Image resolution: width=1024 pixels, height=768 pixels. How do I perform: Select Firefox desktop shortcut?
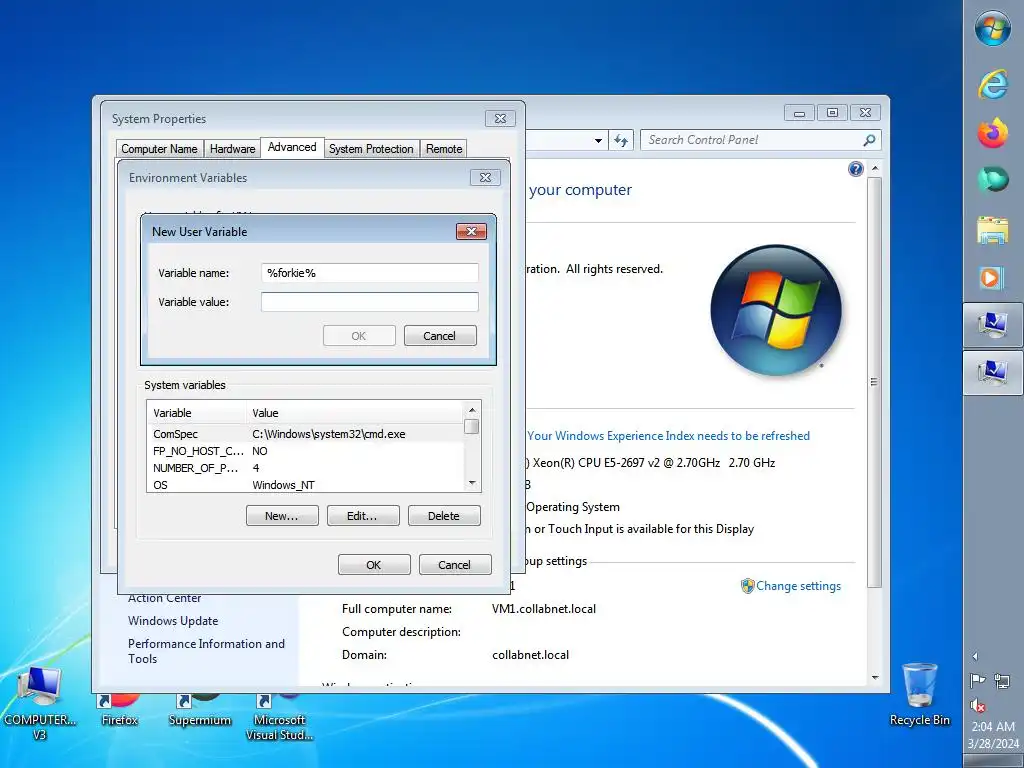point(120,710)
